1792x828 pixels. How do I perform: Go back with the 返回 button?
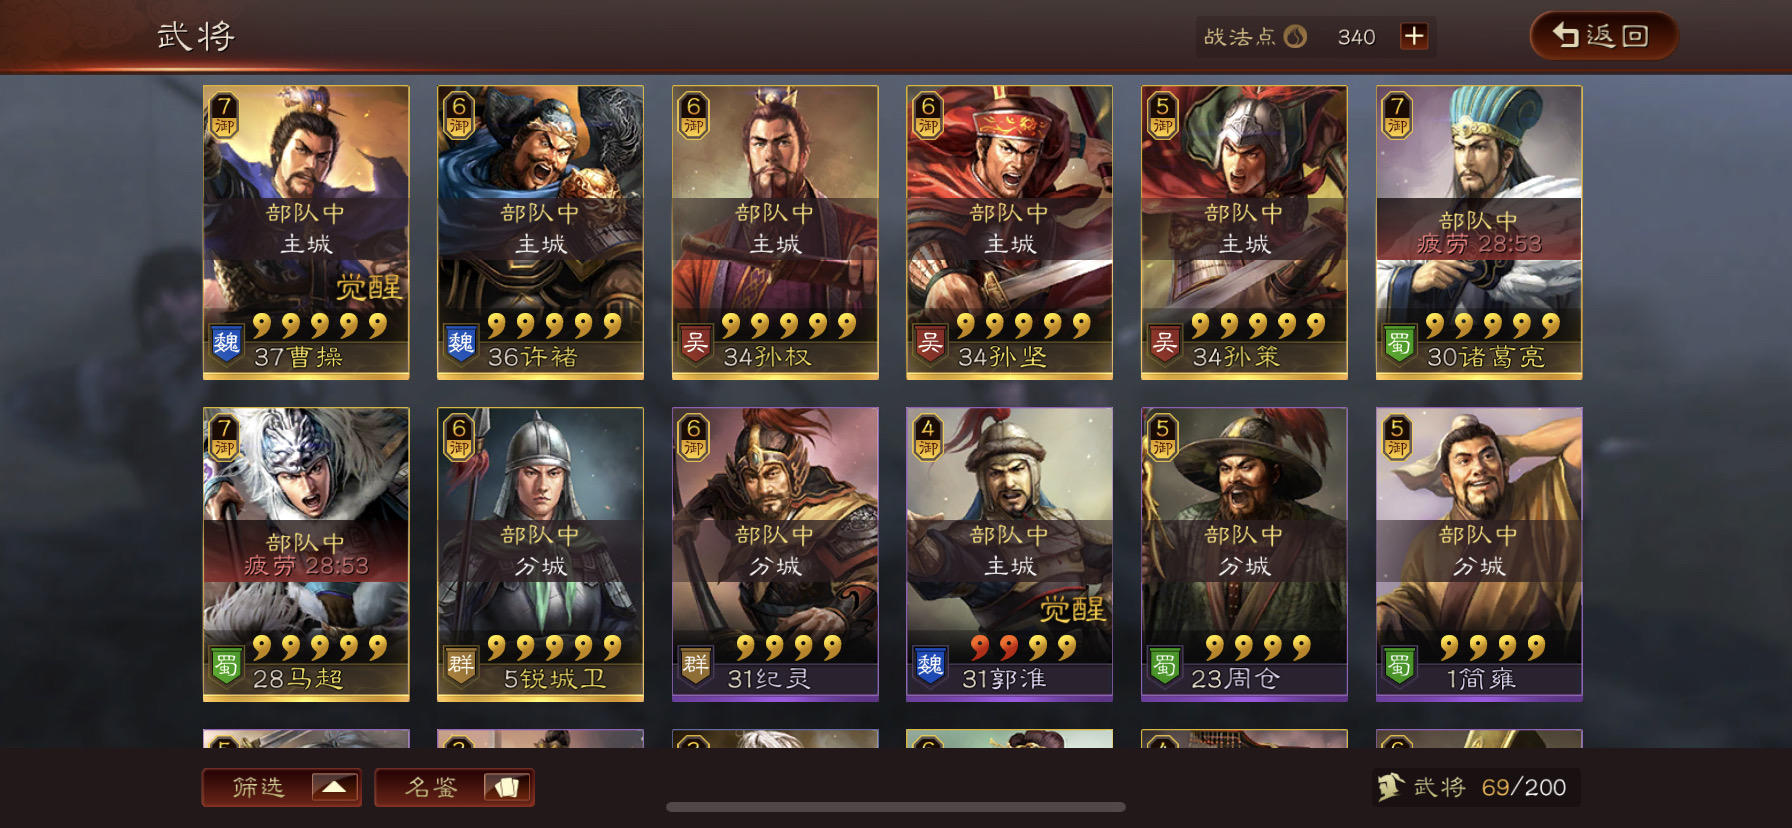click(x=1604, y=36)
